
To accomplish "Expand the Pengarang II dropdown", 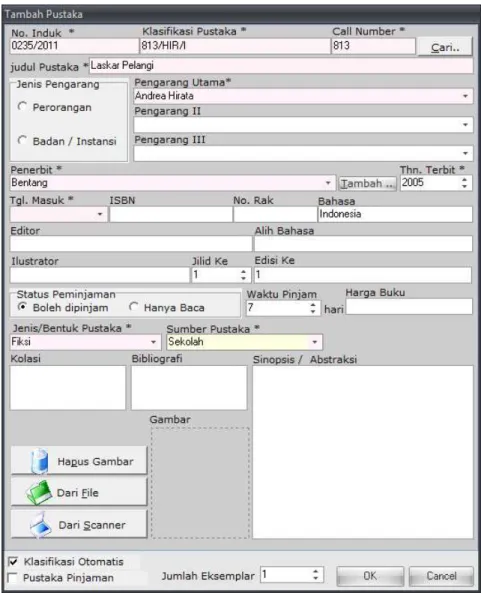I will coord(465,125).
